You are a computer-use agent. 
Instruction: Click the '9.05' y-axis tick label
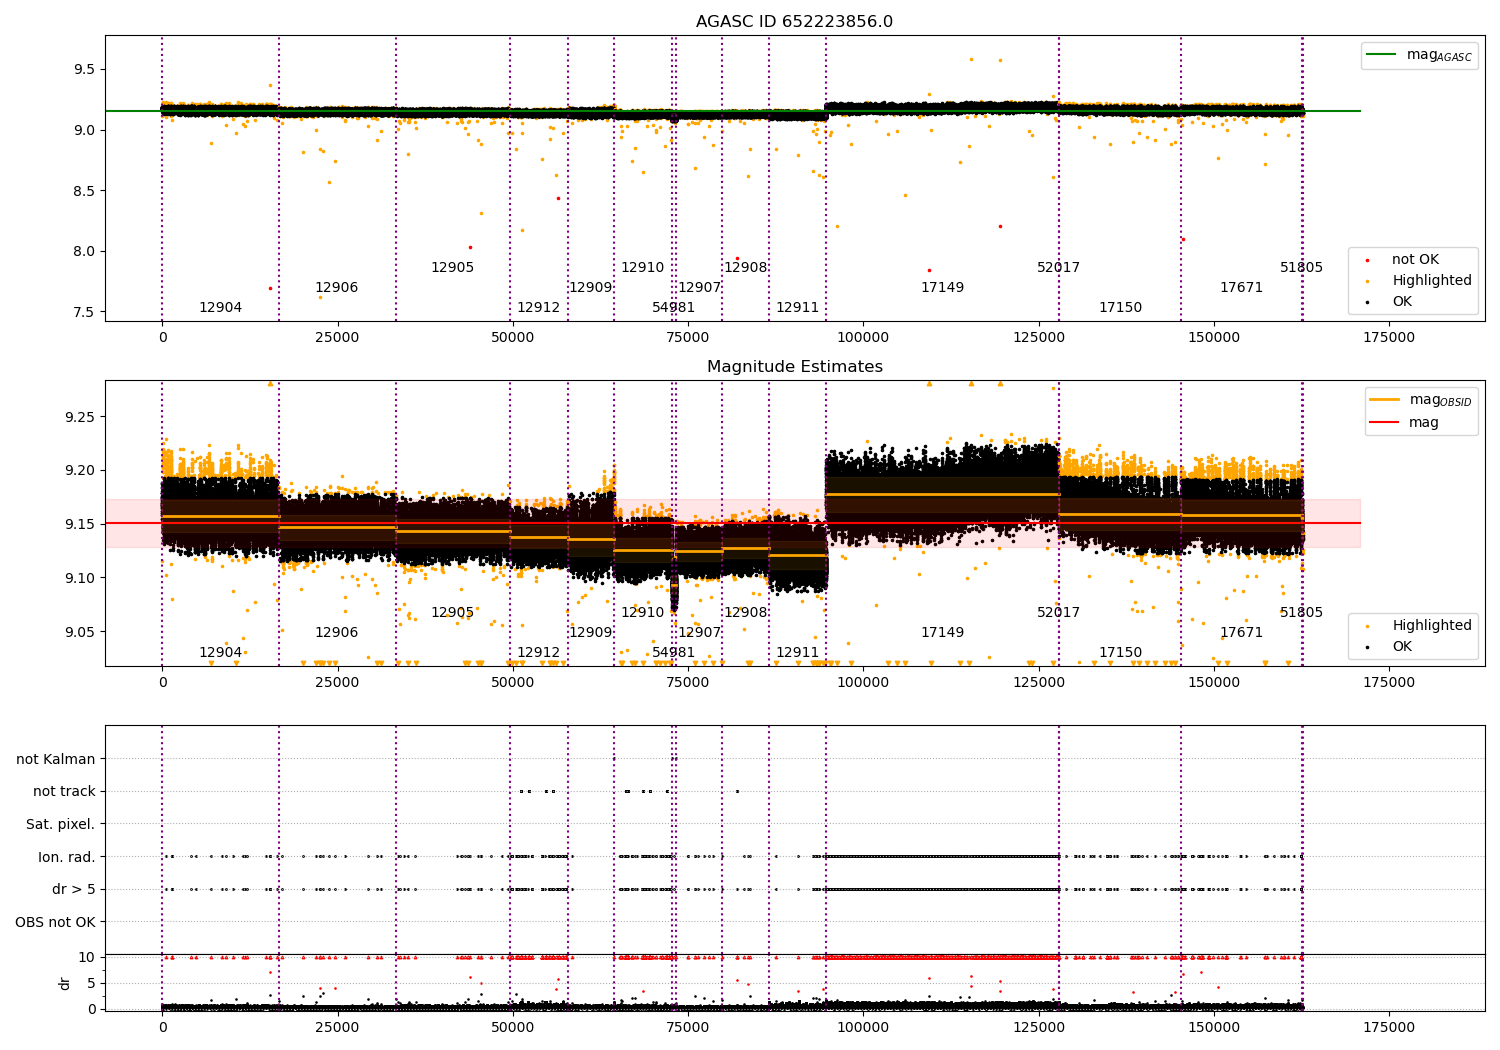[x=80, y=632]
